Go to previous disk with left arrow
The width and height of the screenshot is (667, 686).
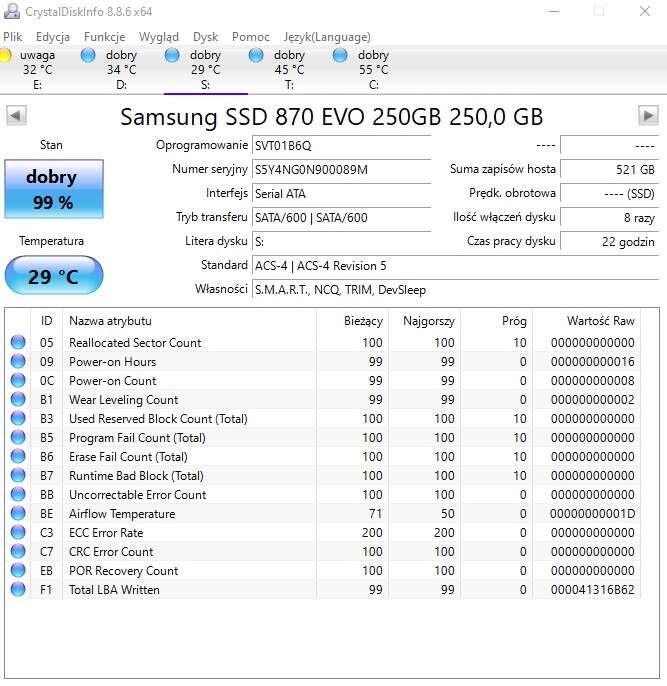[x=16, y=116]
